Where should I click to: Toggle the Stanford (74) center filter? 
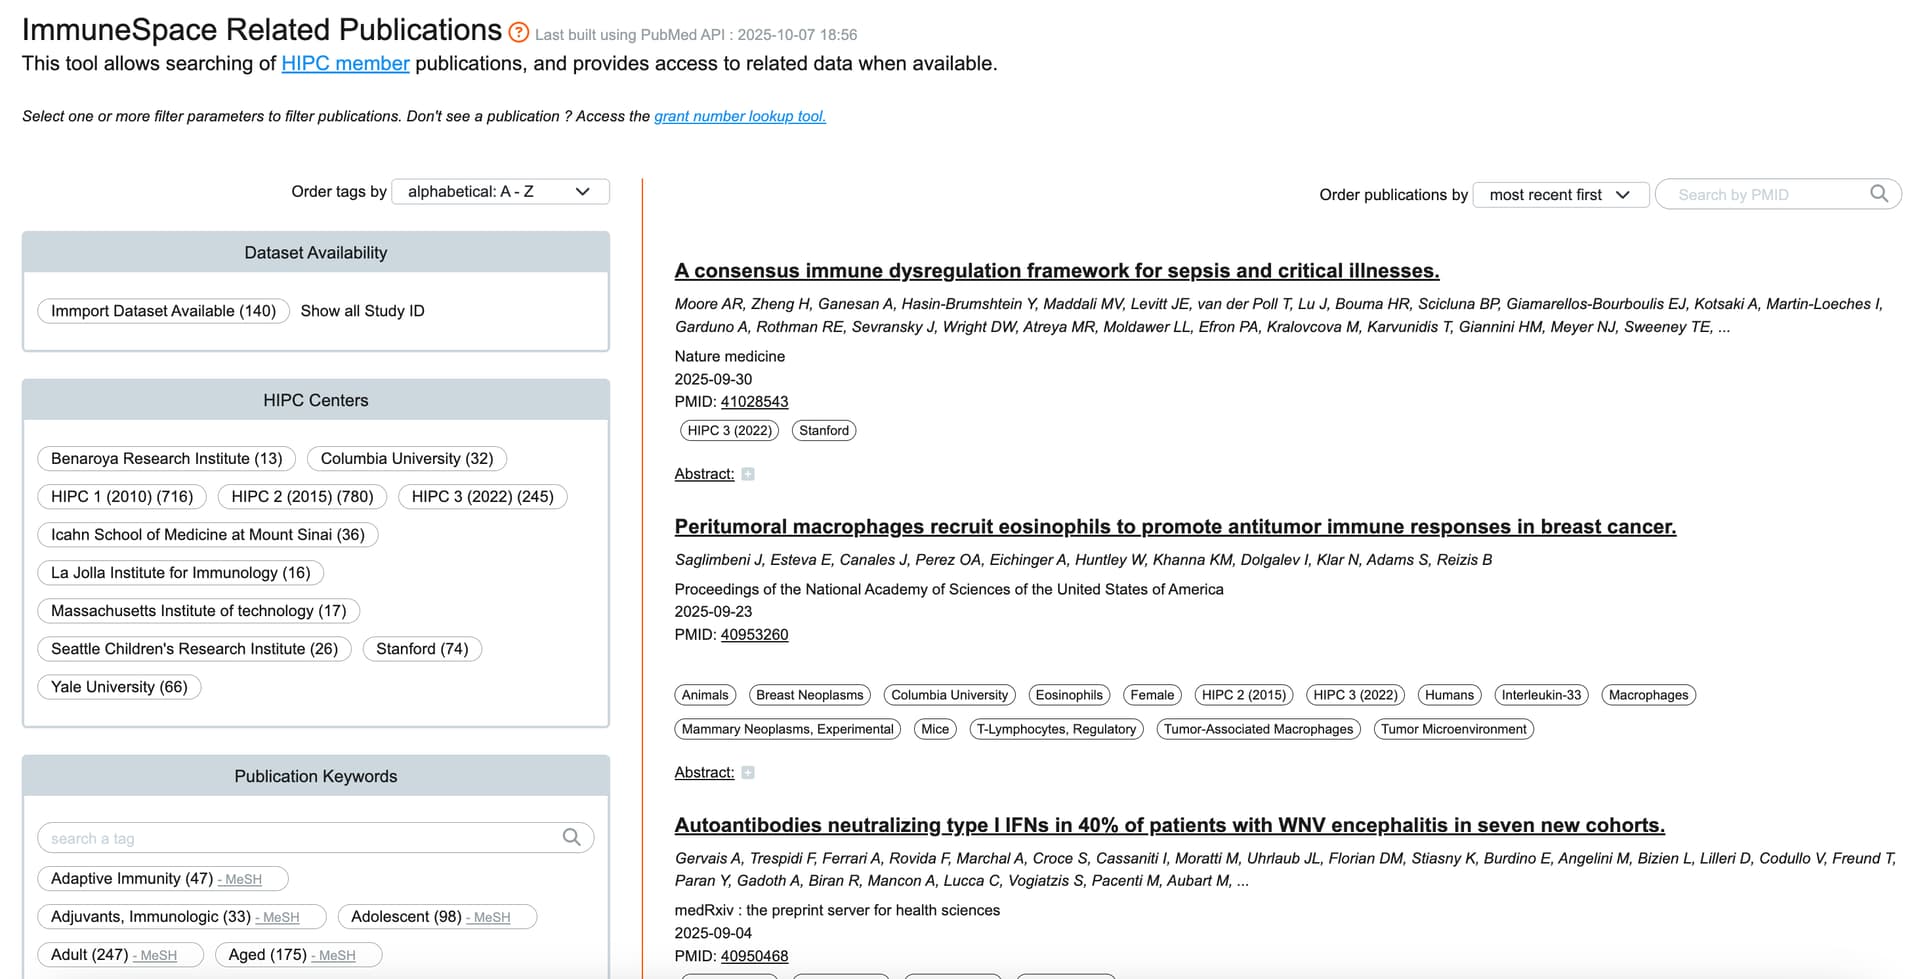pos(422,649)
